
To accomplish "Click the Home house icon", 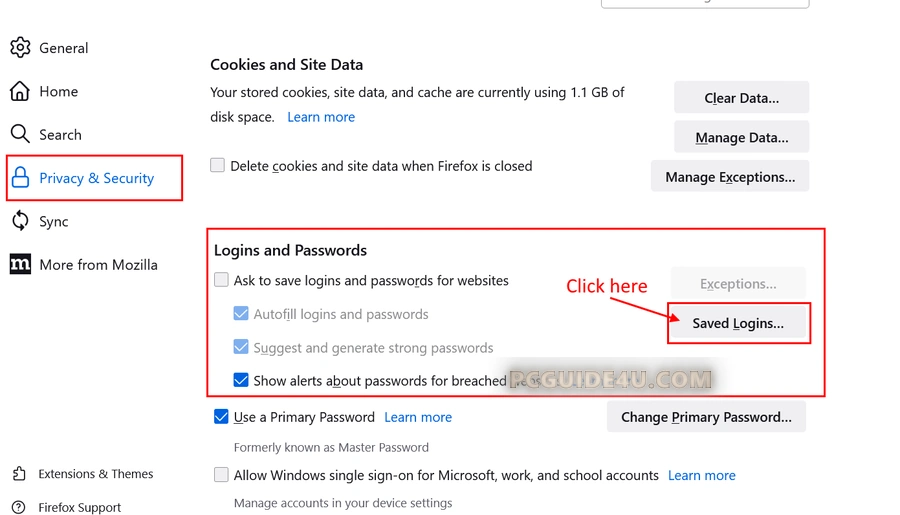I will point(20,92).
